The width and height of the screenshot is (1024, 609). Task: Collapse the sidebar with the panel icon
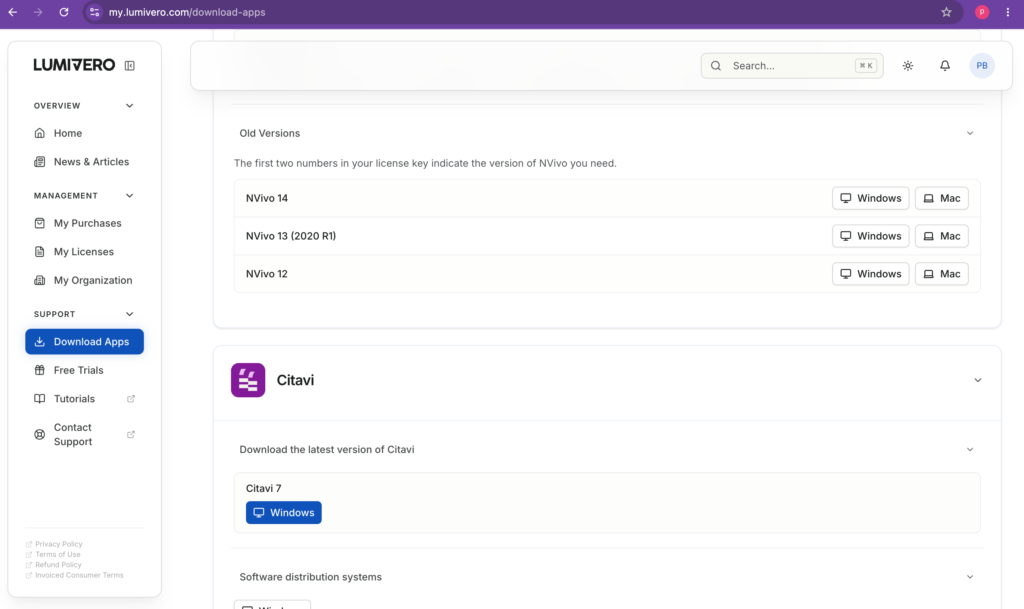(129, 65)
